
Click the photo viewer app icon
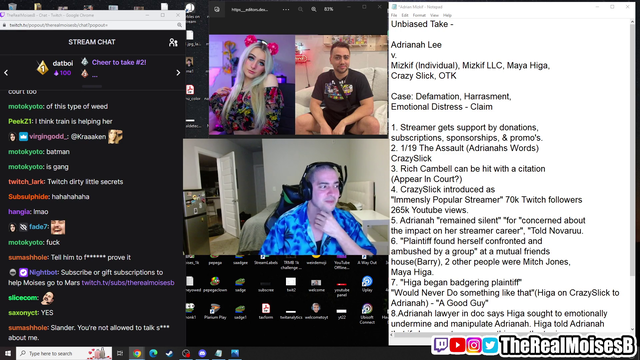pos(217,9)
